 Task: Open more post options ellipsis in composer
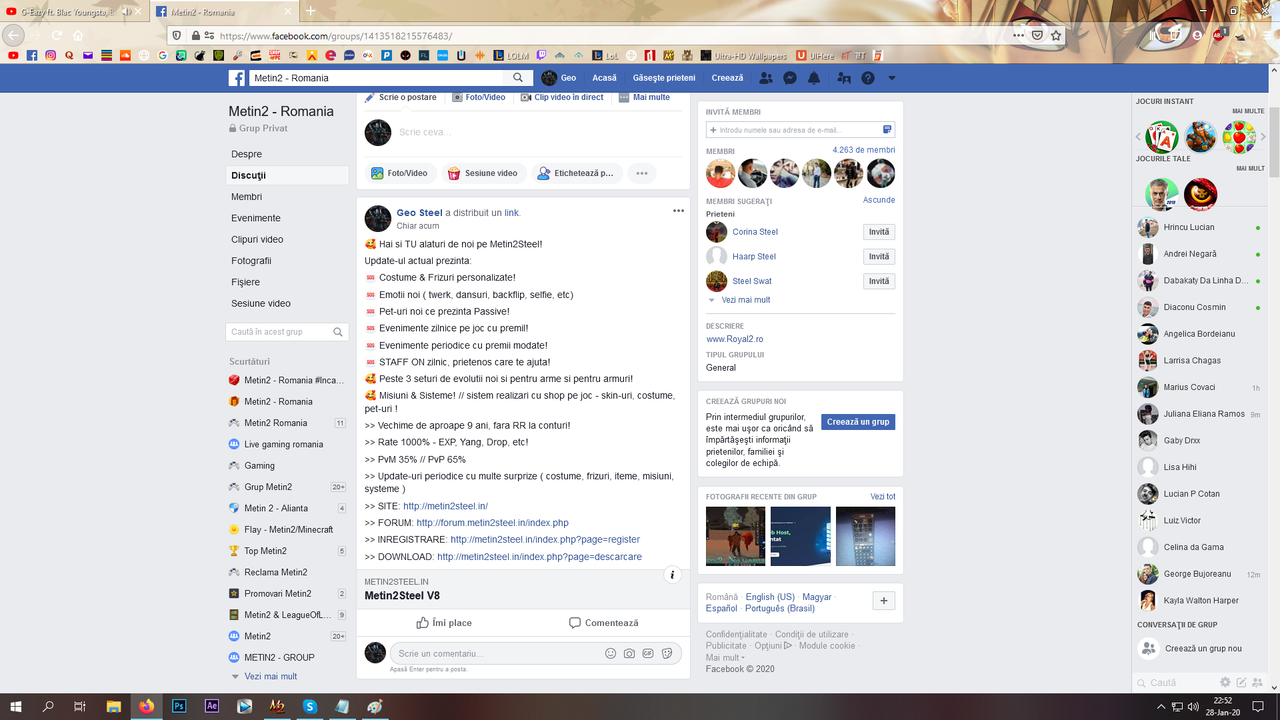point(642,173)
